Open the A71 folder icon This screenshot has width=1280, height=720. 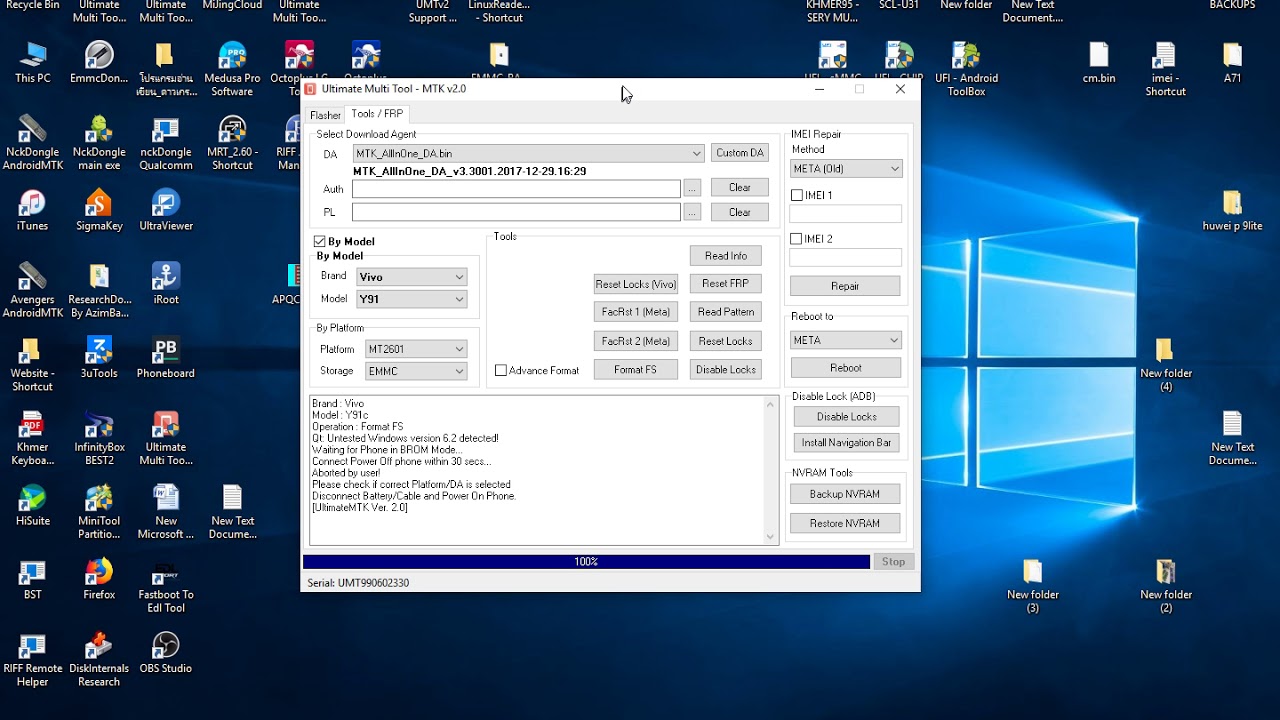click(1232, 62)
